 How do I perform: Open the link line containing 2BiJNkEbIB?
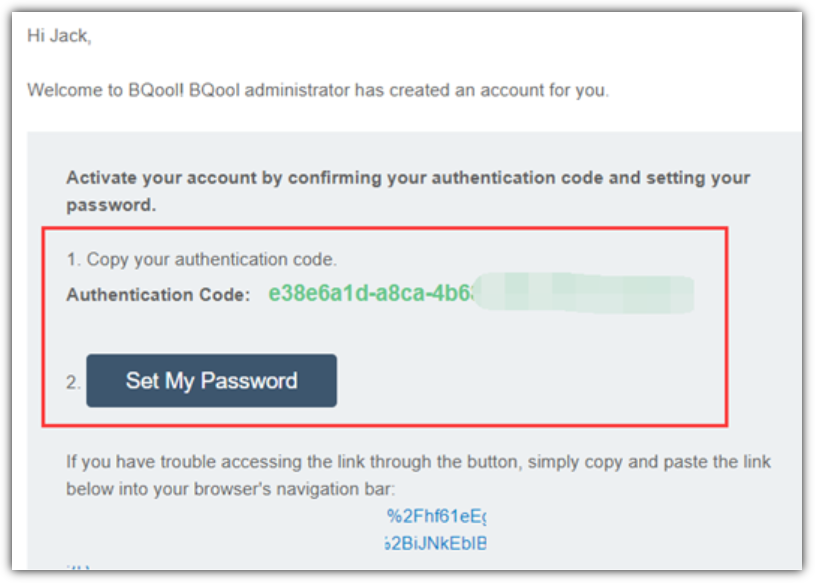436,543
